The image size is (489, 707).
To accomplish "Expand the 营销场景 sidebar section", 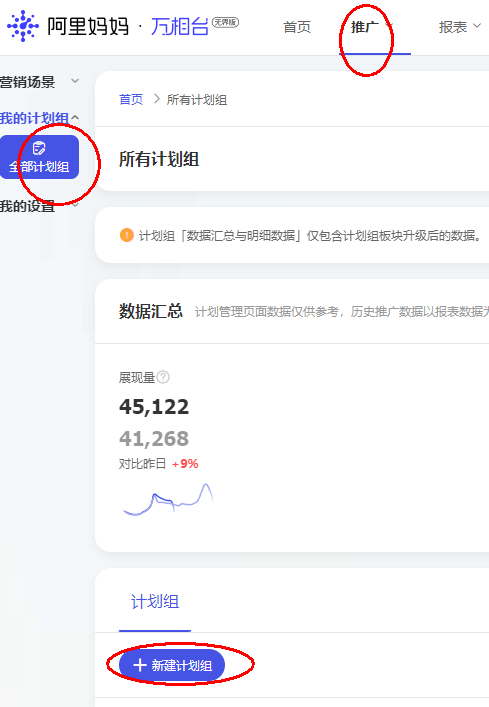I will click(40, 82).
